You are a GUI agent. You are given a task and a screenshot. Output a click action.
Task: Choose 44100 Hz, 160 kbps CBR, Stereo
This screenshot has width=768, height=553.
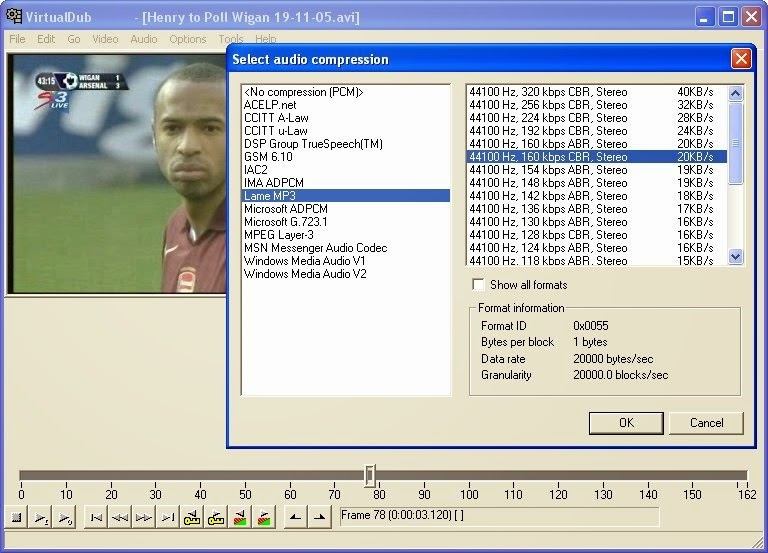point(597,157)
